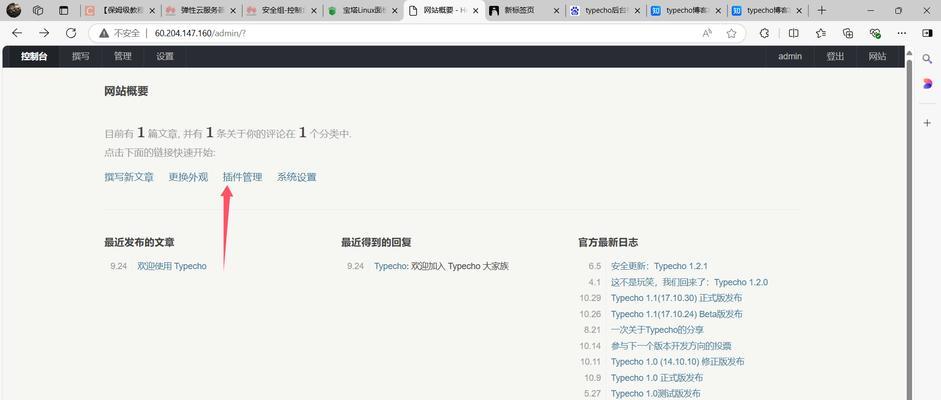Open the tab actions menu icon

click(64, 10)
